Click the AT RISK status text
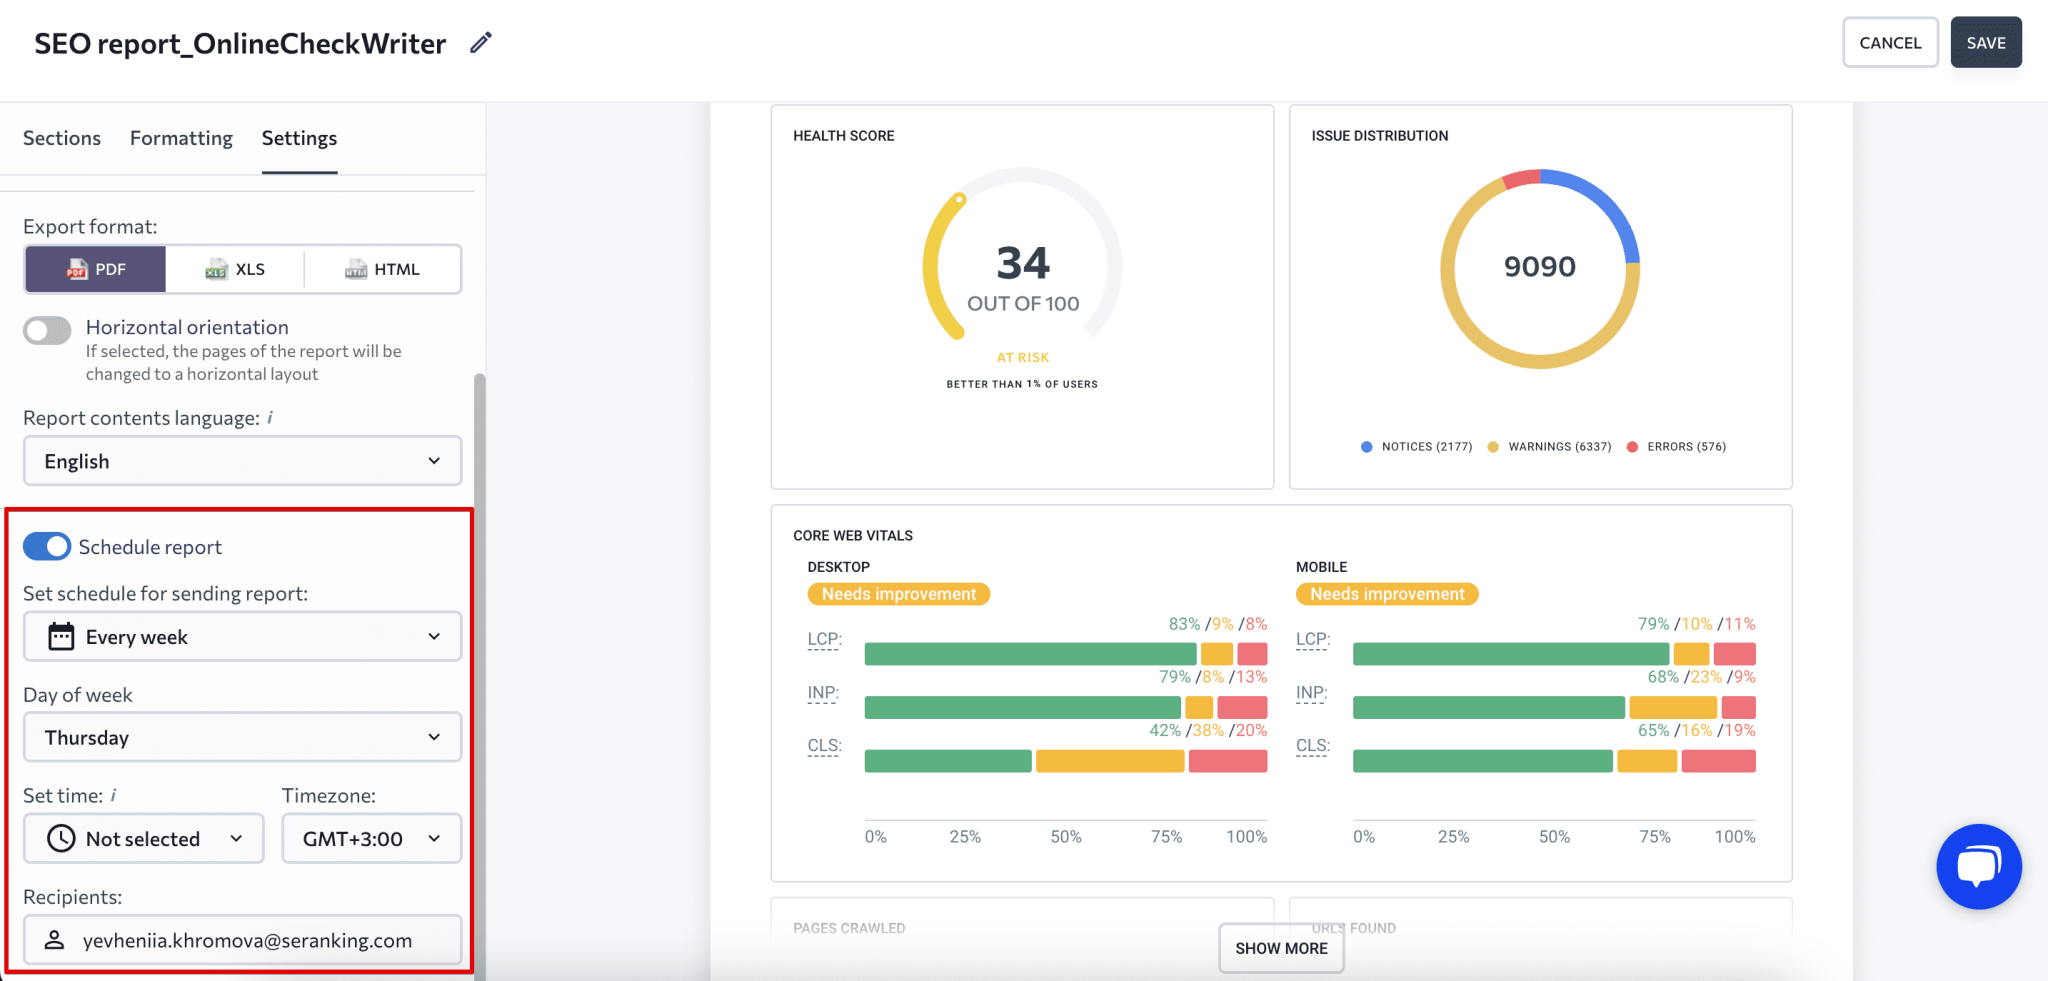This screenshot has width=2048, height=981. [1022, 357]
